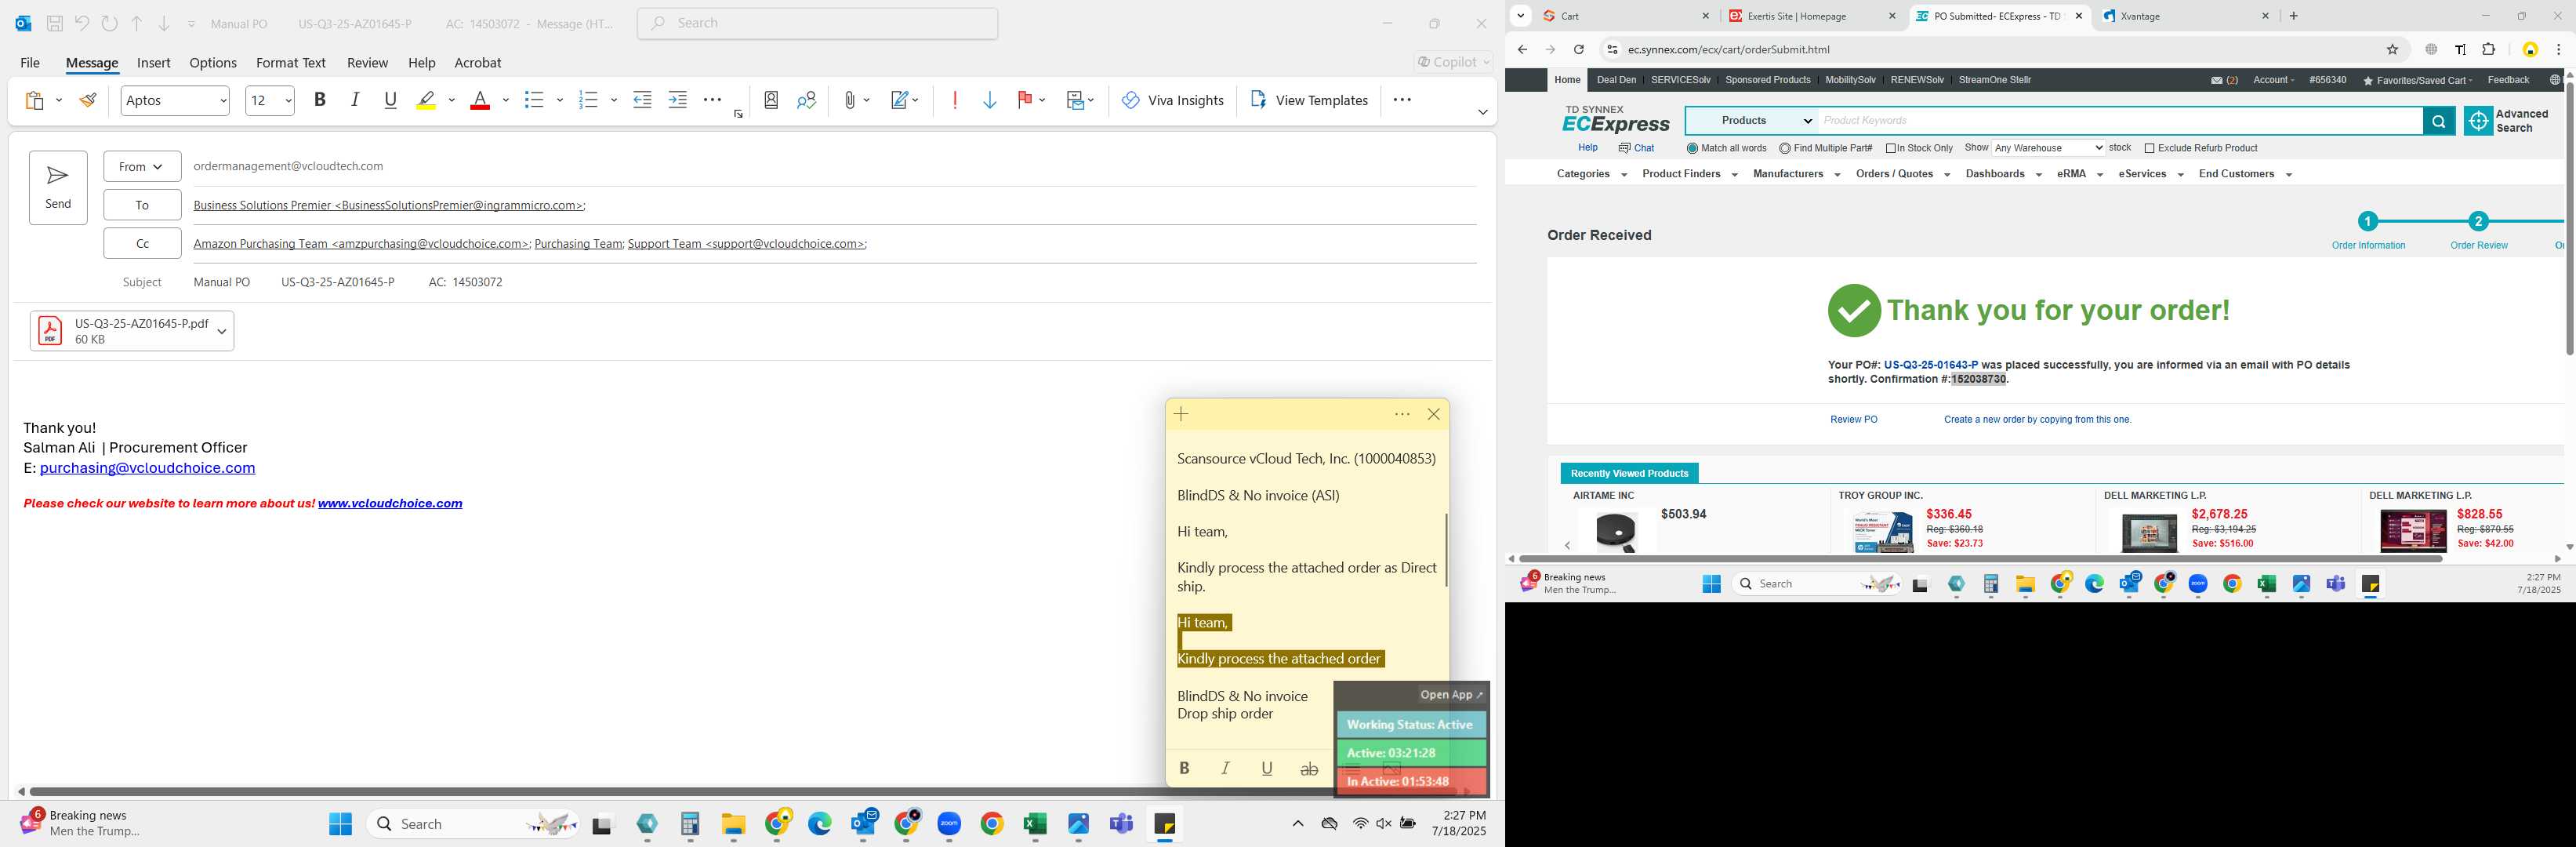The image size is (2576, 847).
Task: Open Excel from the Windows taskbar
Action: tap(1034, 824)
